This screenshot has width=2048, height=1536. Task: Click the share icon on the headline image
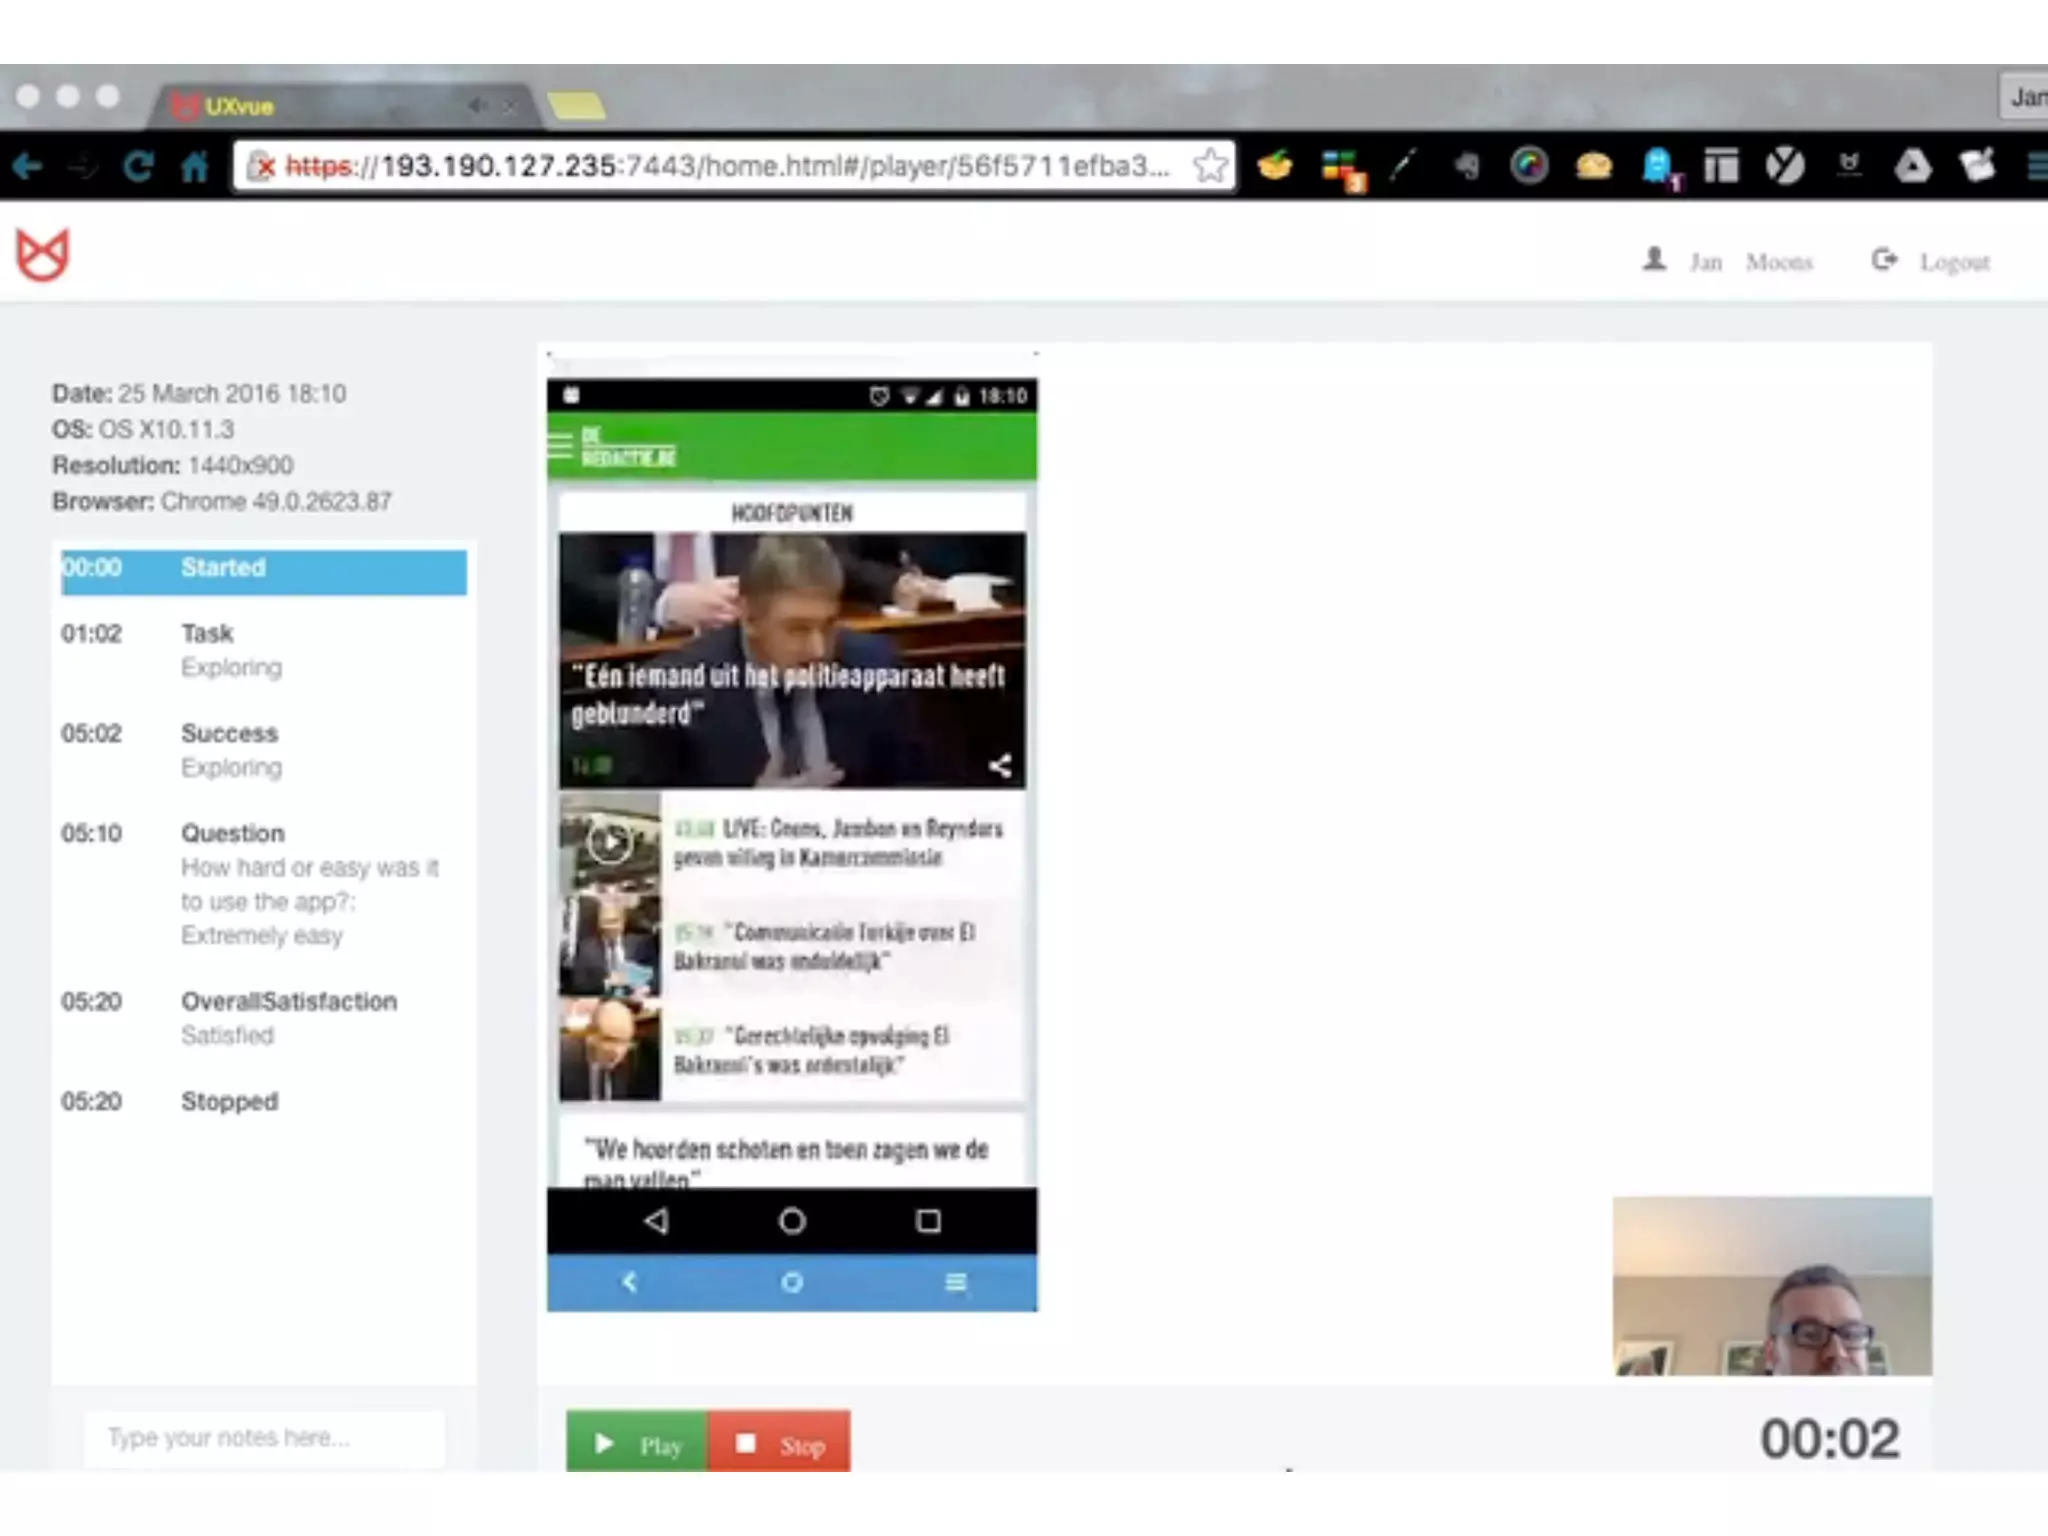(999, 766)
